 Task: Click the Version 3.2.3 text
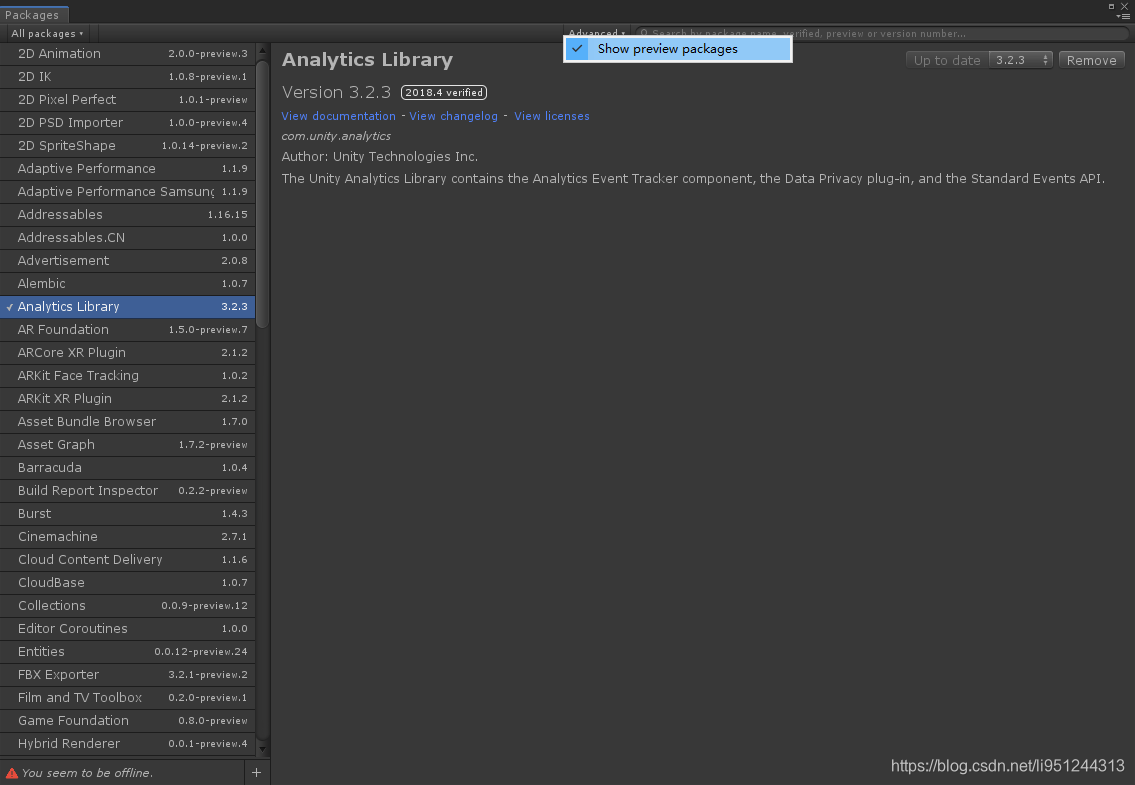(x=336, y=93)
